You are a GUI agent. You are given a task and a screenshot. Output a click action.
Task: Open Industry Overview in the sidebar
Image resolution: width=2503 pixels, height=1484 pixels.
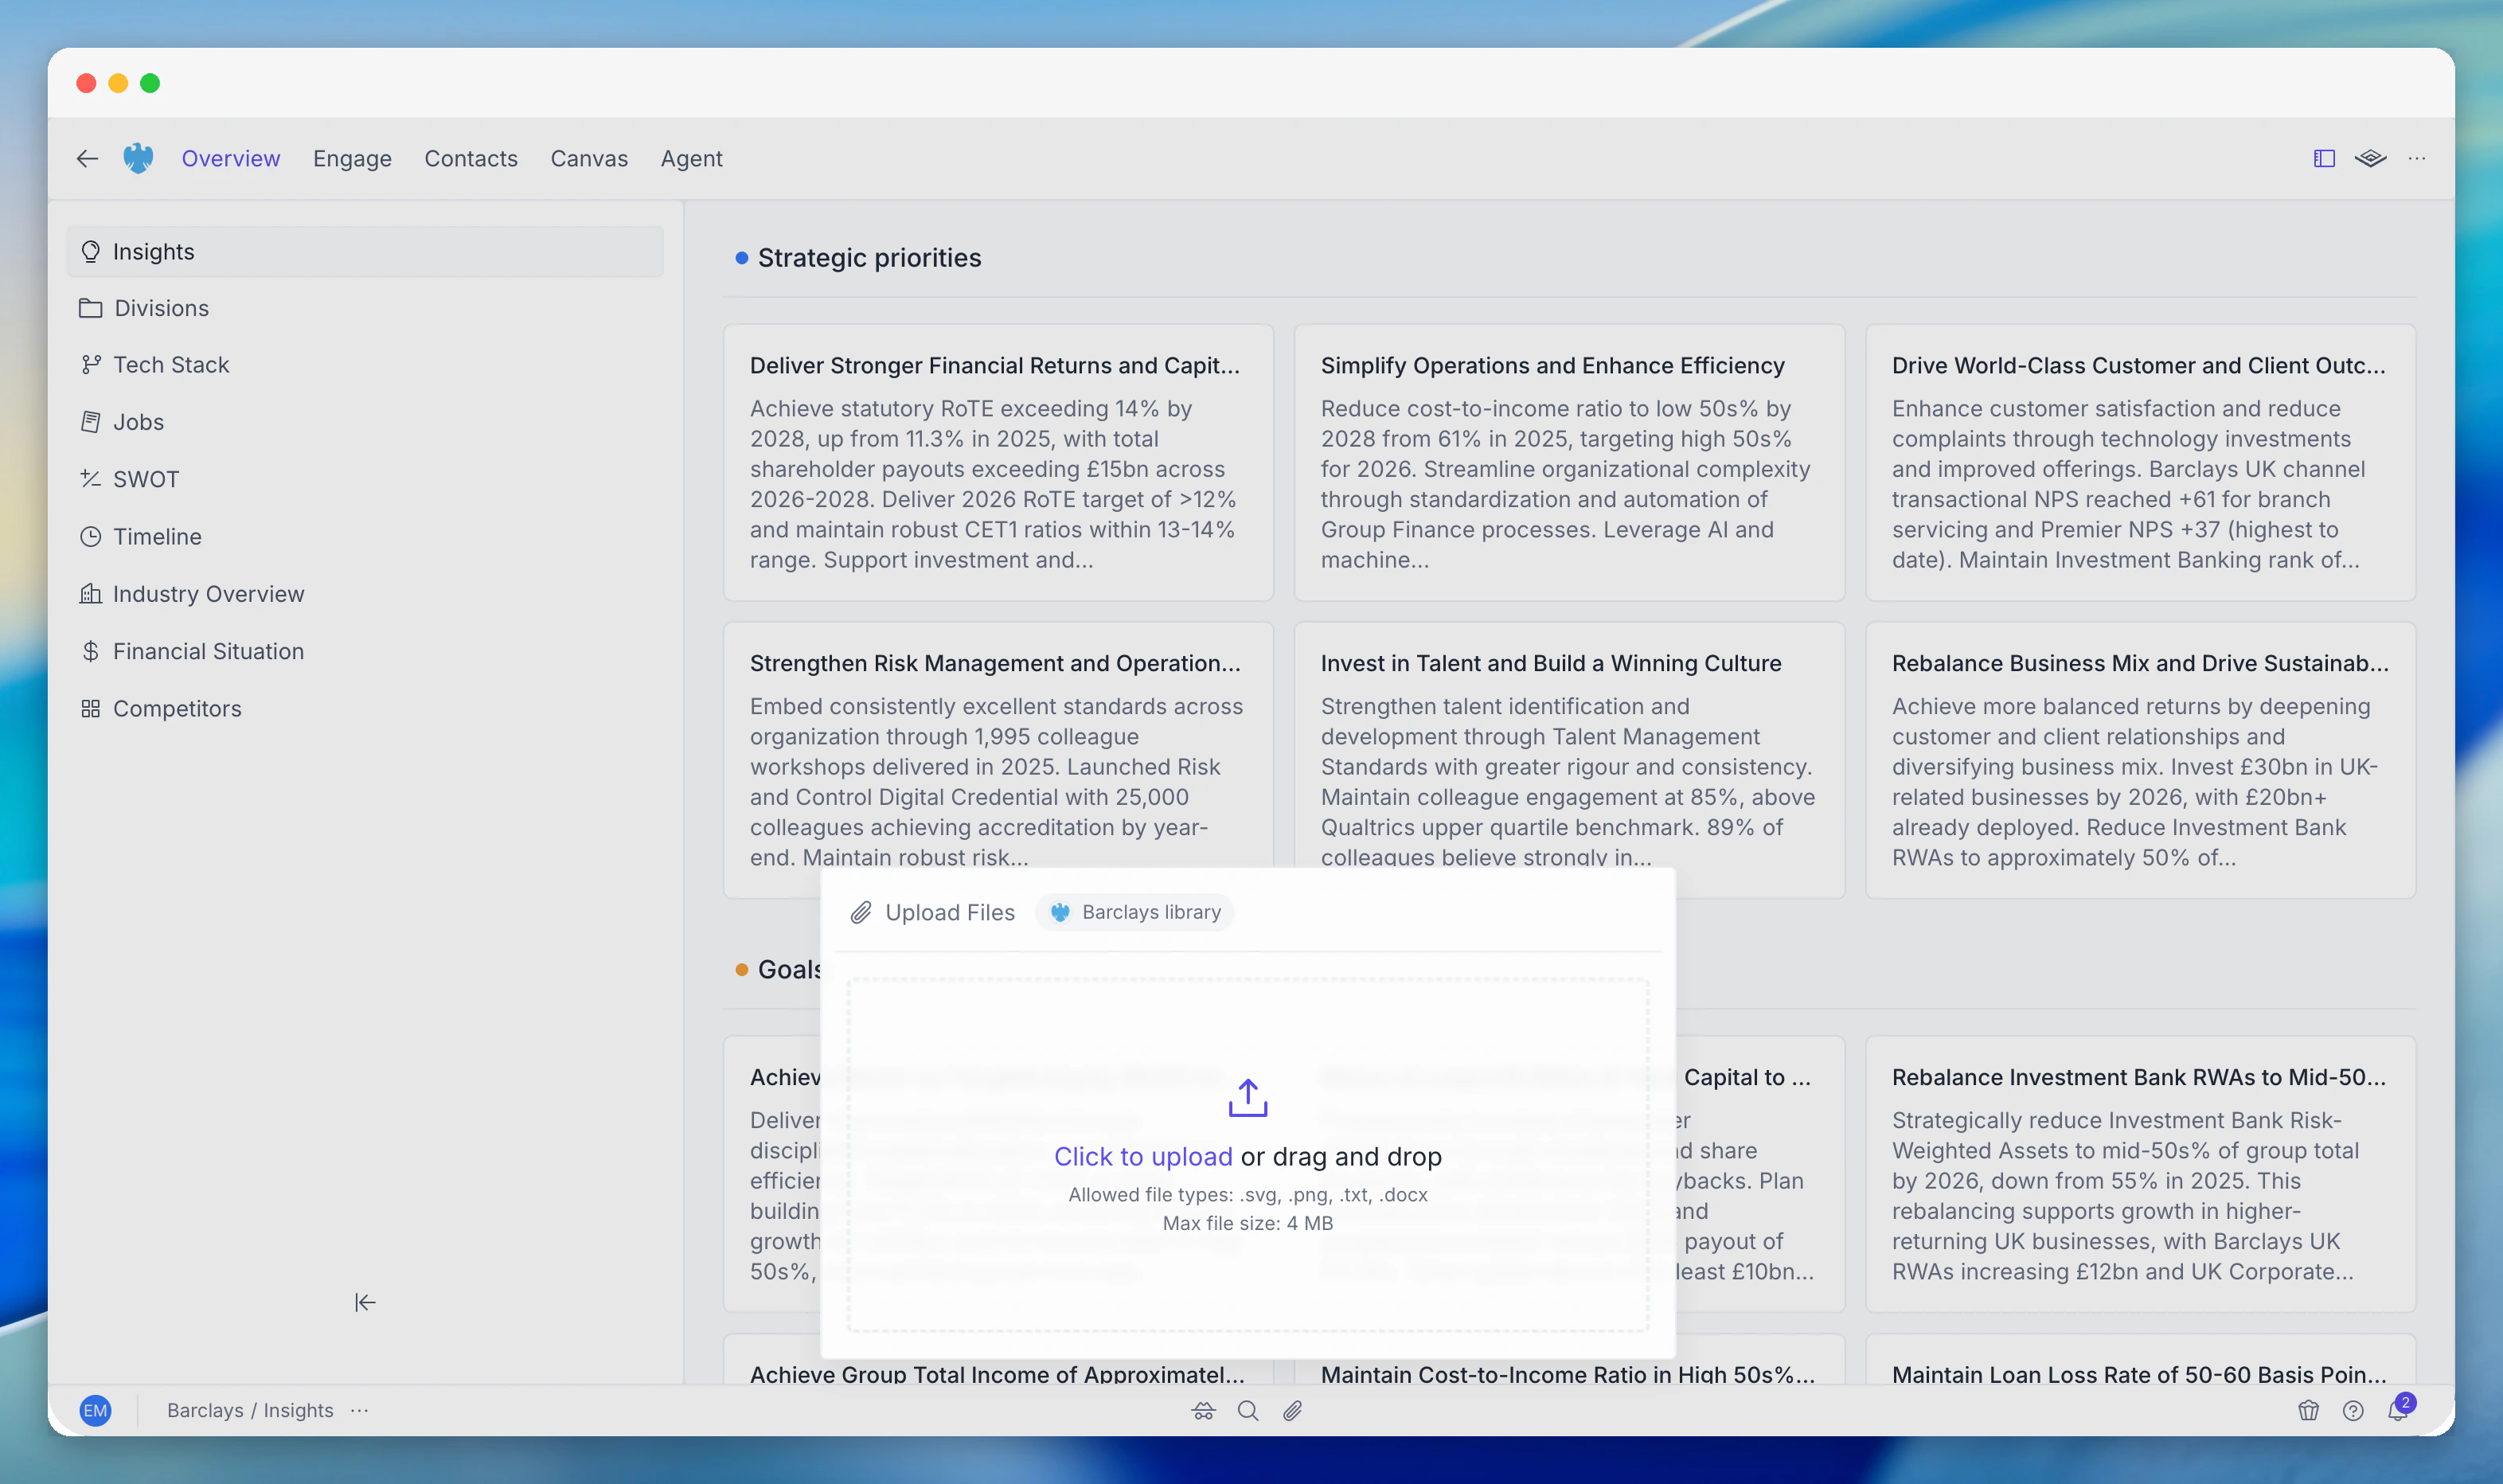[x=365, y=594]
